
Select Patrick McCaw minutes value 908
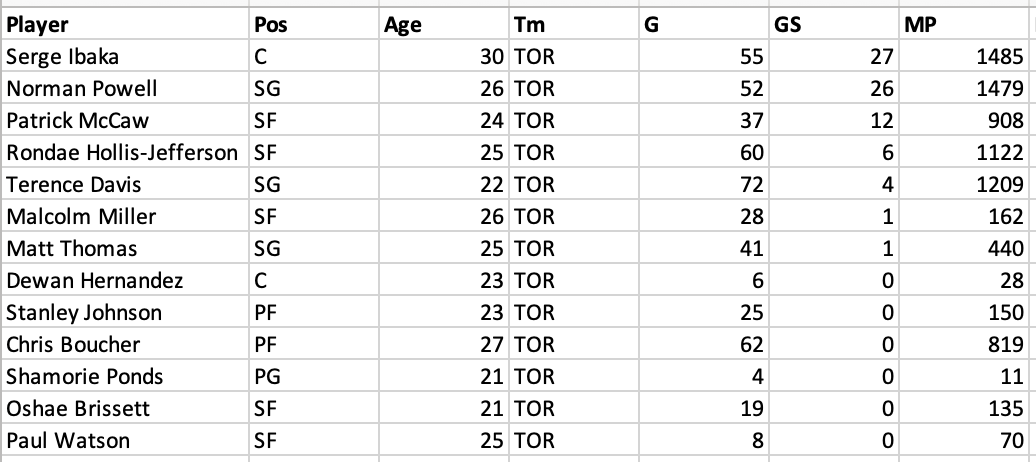coord(965,120)
